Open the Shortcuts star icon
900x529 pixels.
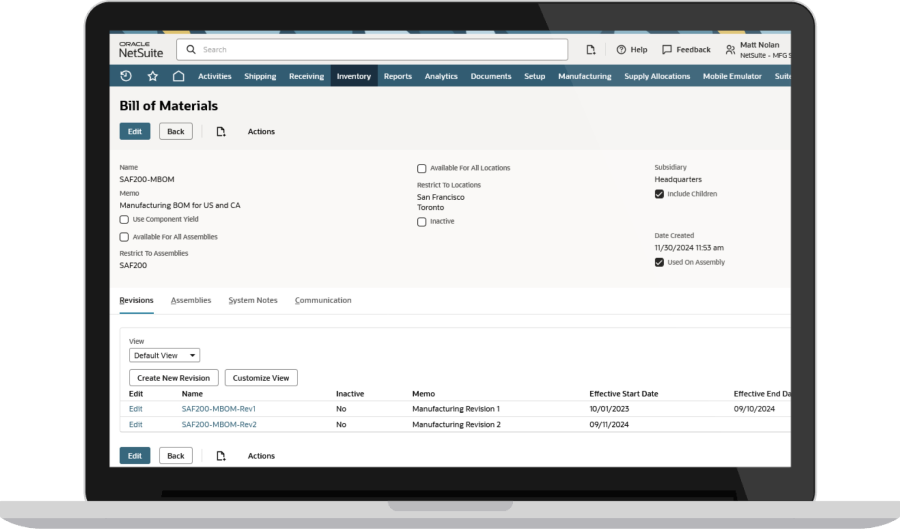[152, 76]
